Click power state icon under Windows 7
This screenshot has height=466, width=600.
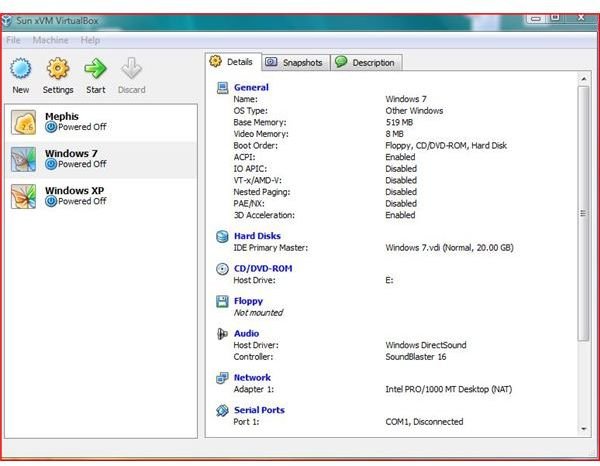[x=51, y=164]
